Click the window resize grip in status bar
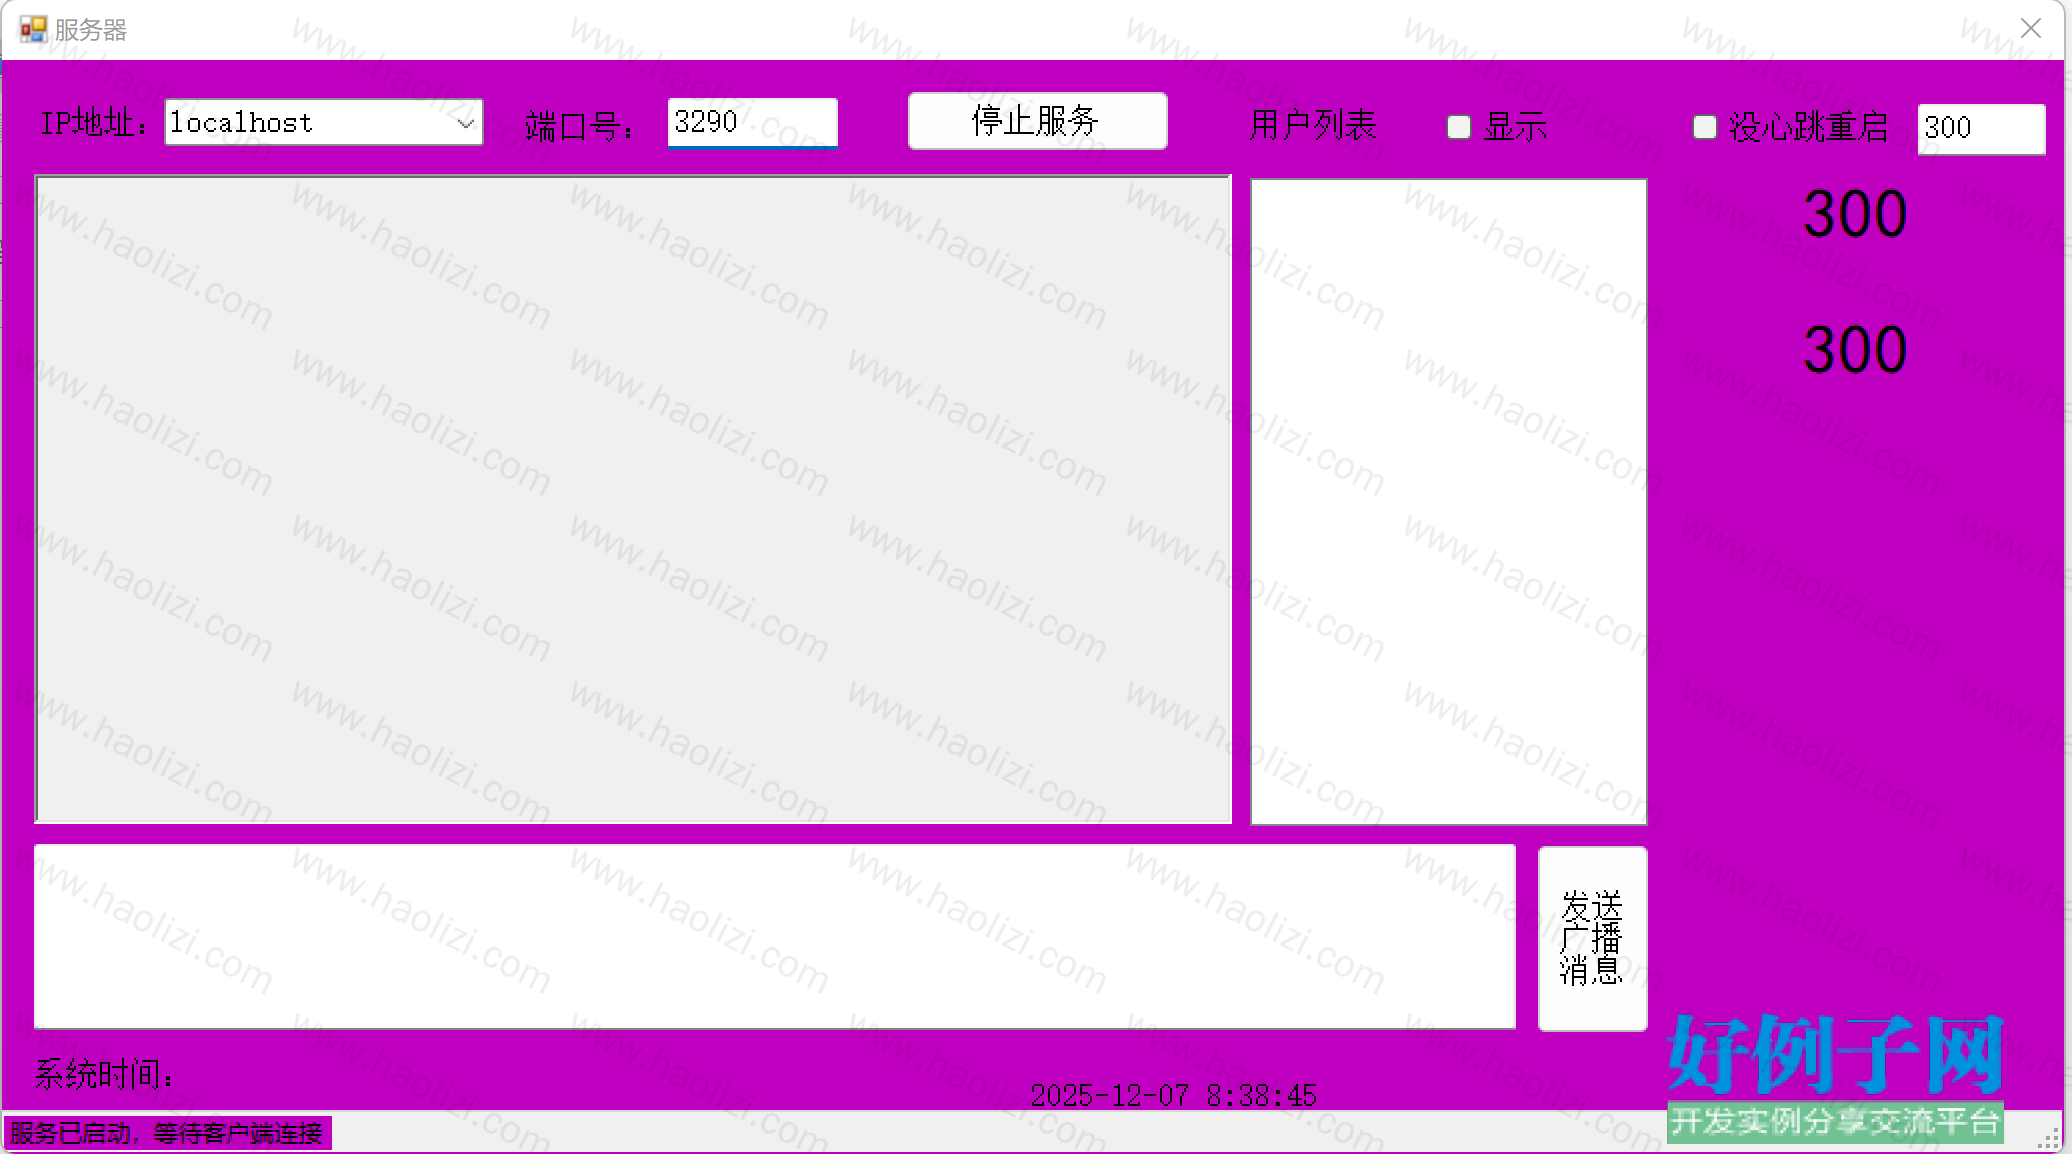2072x1154 pixels. click(2049, 1138)
